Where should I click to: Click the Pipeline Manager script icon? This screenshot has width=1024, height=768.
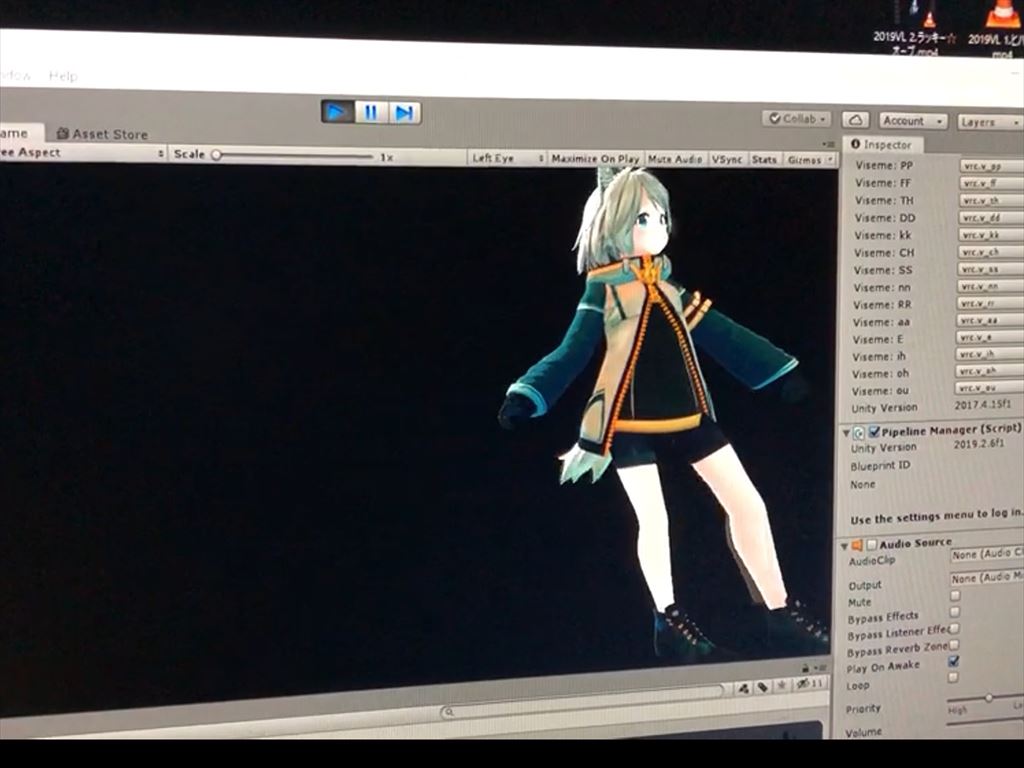(859, 432)
